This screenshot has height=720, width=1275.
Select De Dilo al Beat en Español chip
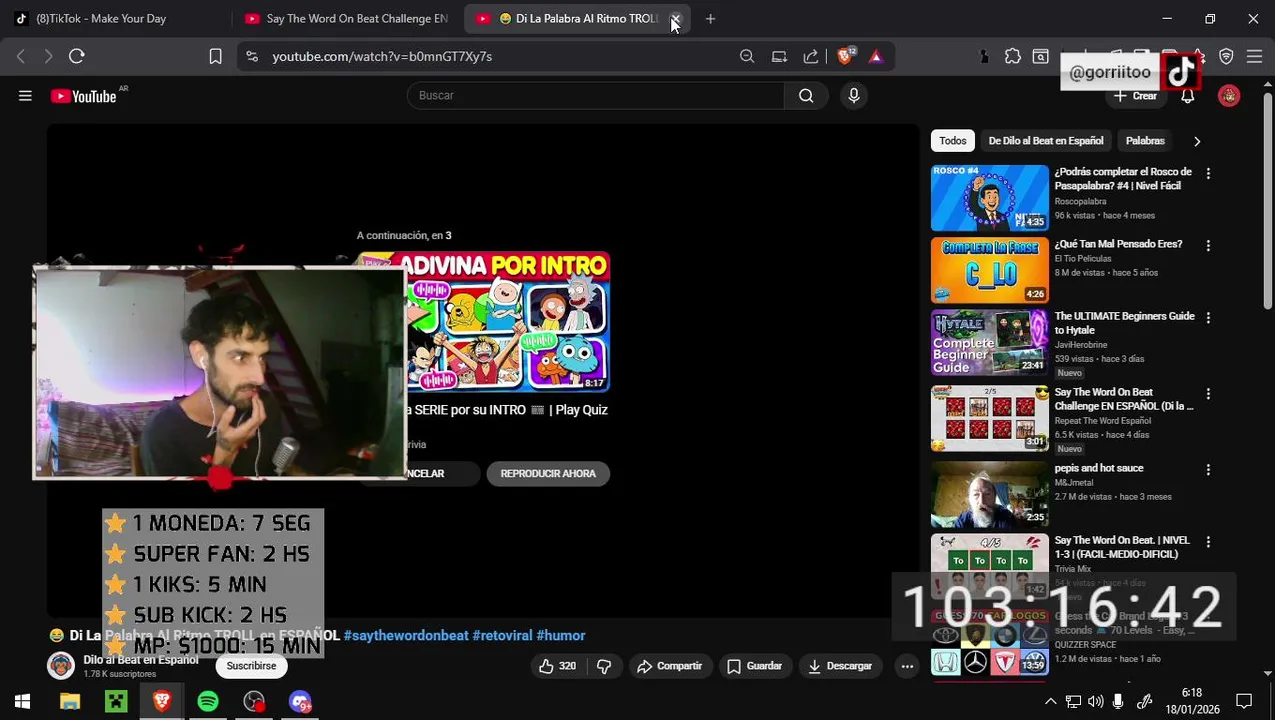coord(1046,141)
